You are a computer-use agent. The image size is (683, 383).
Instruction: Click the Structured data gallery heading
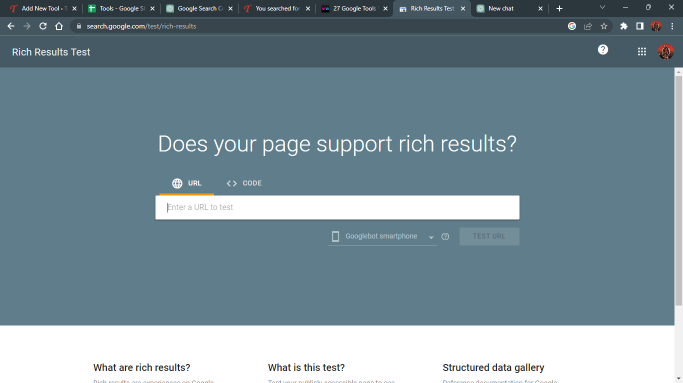(x=493, y=368)
